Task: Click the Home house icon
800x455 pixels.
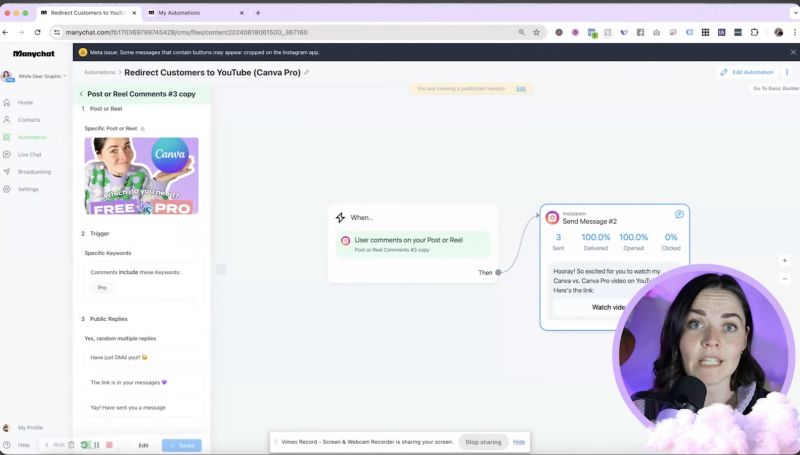Action: coord(7,103)
